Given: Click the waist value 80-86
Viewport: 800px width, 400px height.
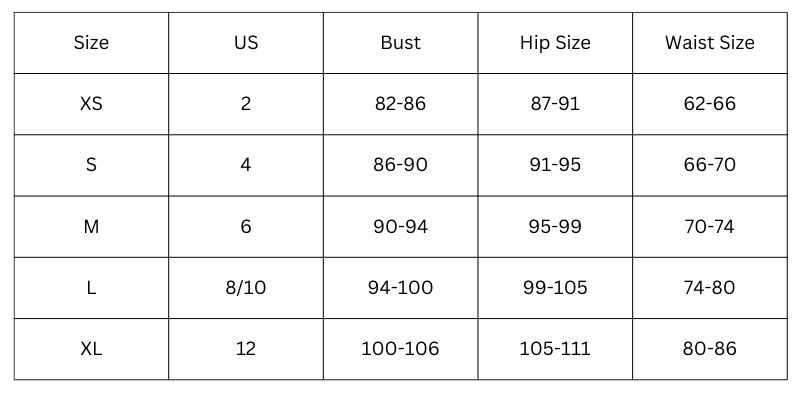Looking at the screenshot, I should point(709,349).
